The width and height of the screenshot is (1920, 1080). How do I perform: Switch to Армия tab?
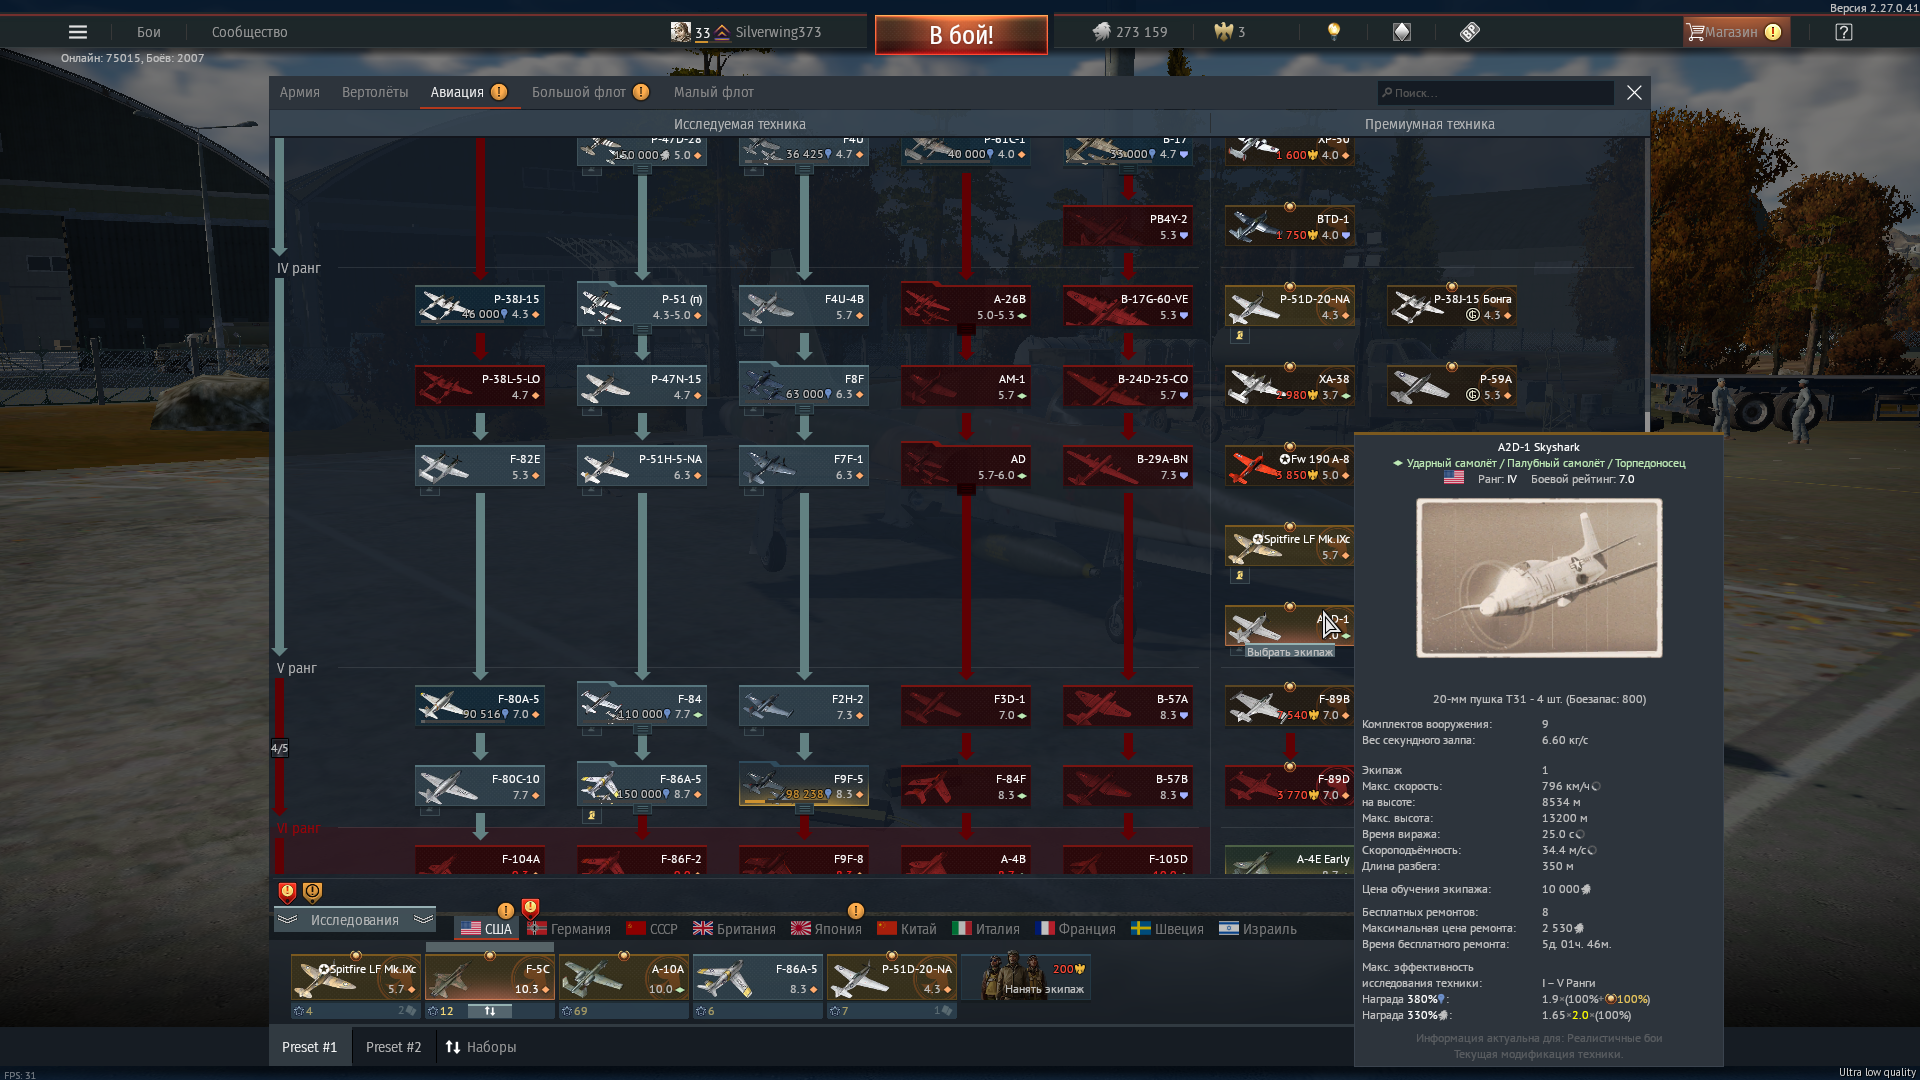point(300,92)
